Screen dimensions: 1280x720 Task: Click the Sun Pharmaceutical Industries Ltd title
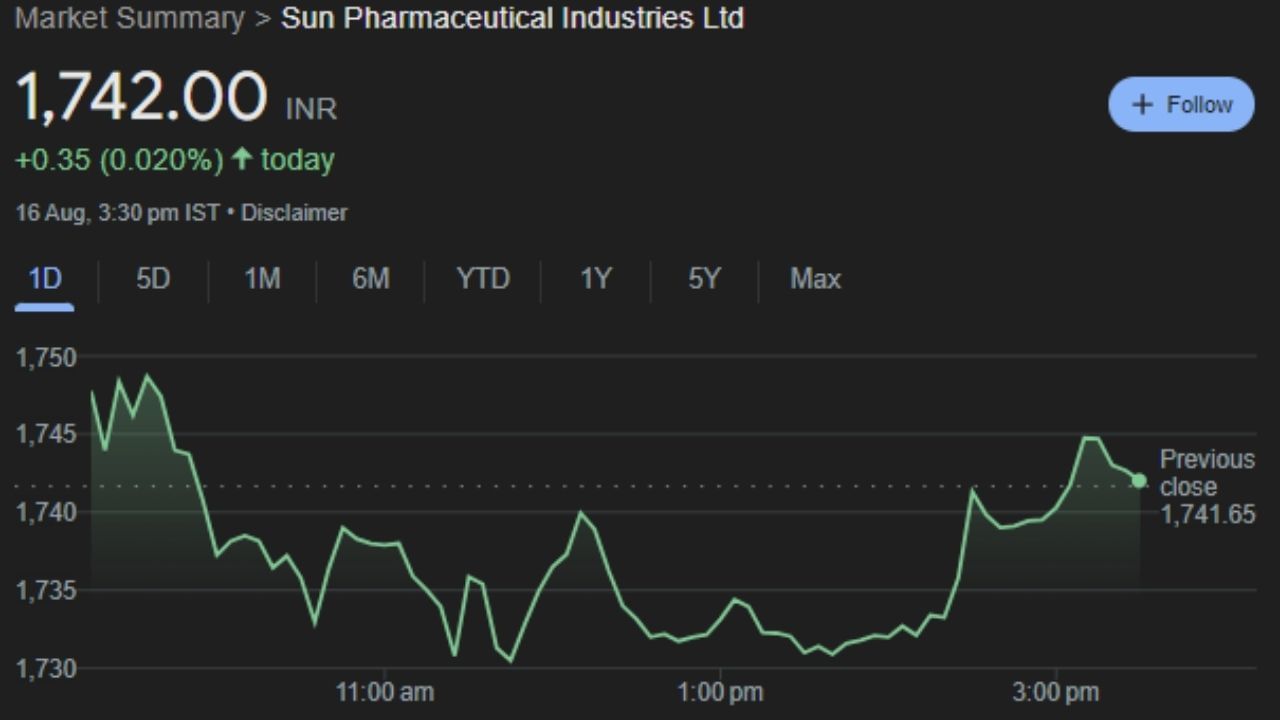512,18
